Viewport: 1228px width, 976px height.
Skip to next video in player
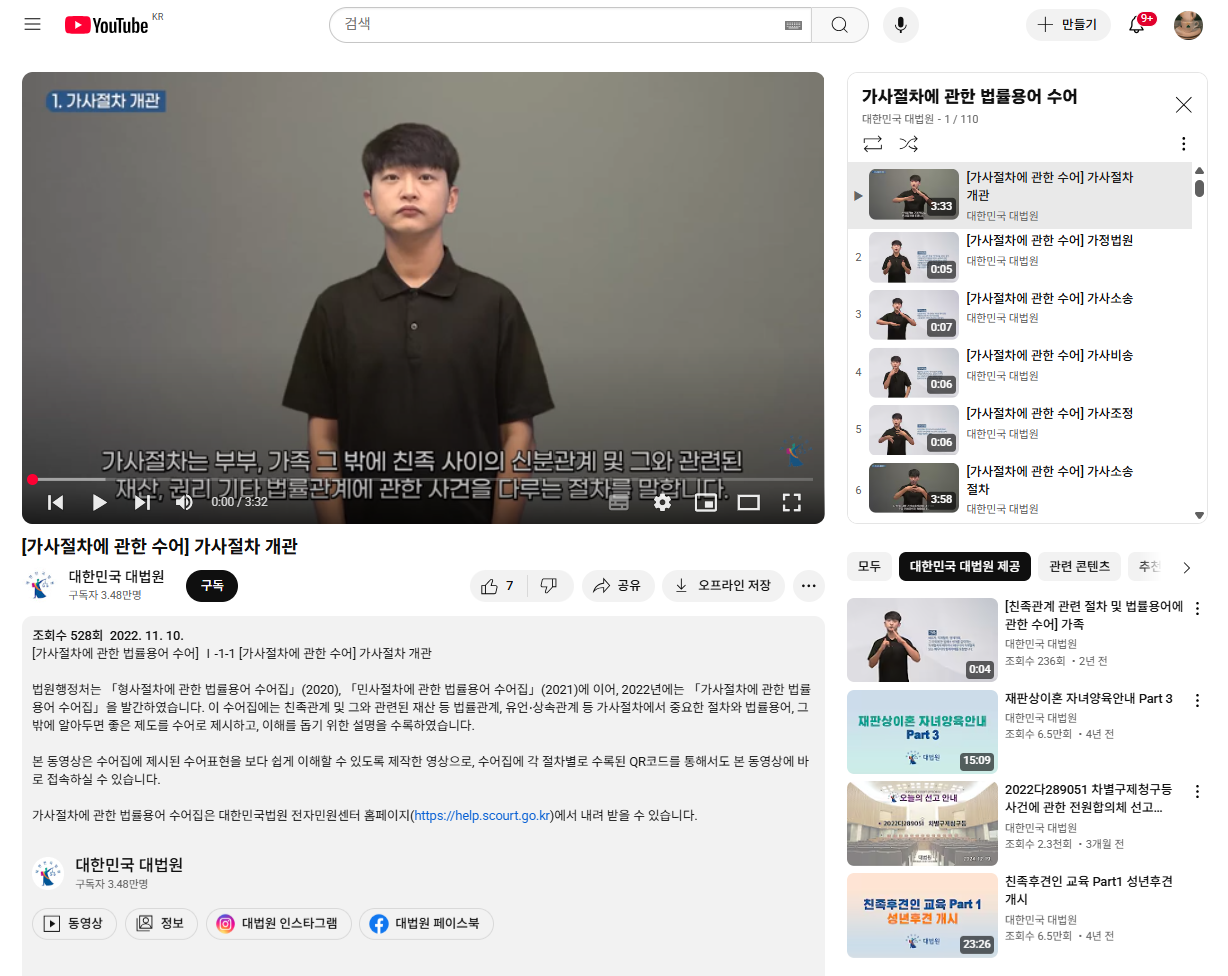pyautogui.click(x=142, y=502)
